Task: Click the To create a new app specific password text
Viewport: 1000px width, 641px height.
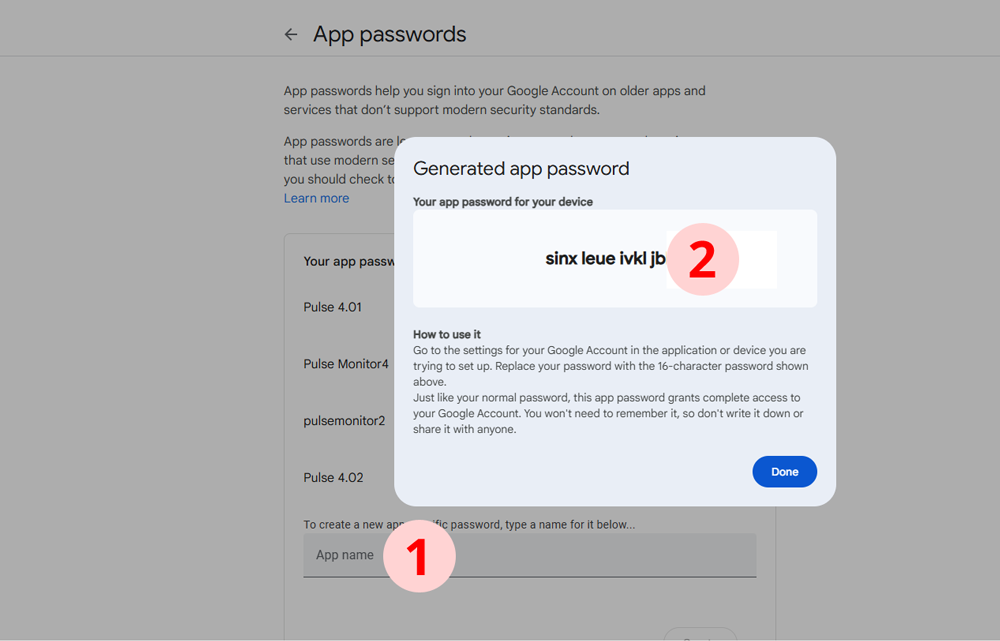Action: (x=469, y=524)
